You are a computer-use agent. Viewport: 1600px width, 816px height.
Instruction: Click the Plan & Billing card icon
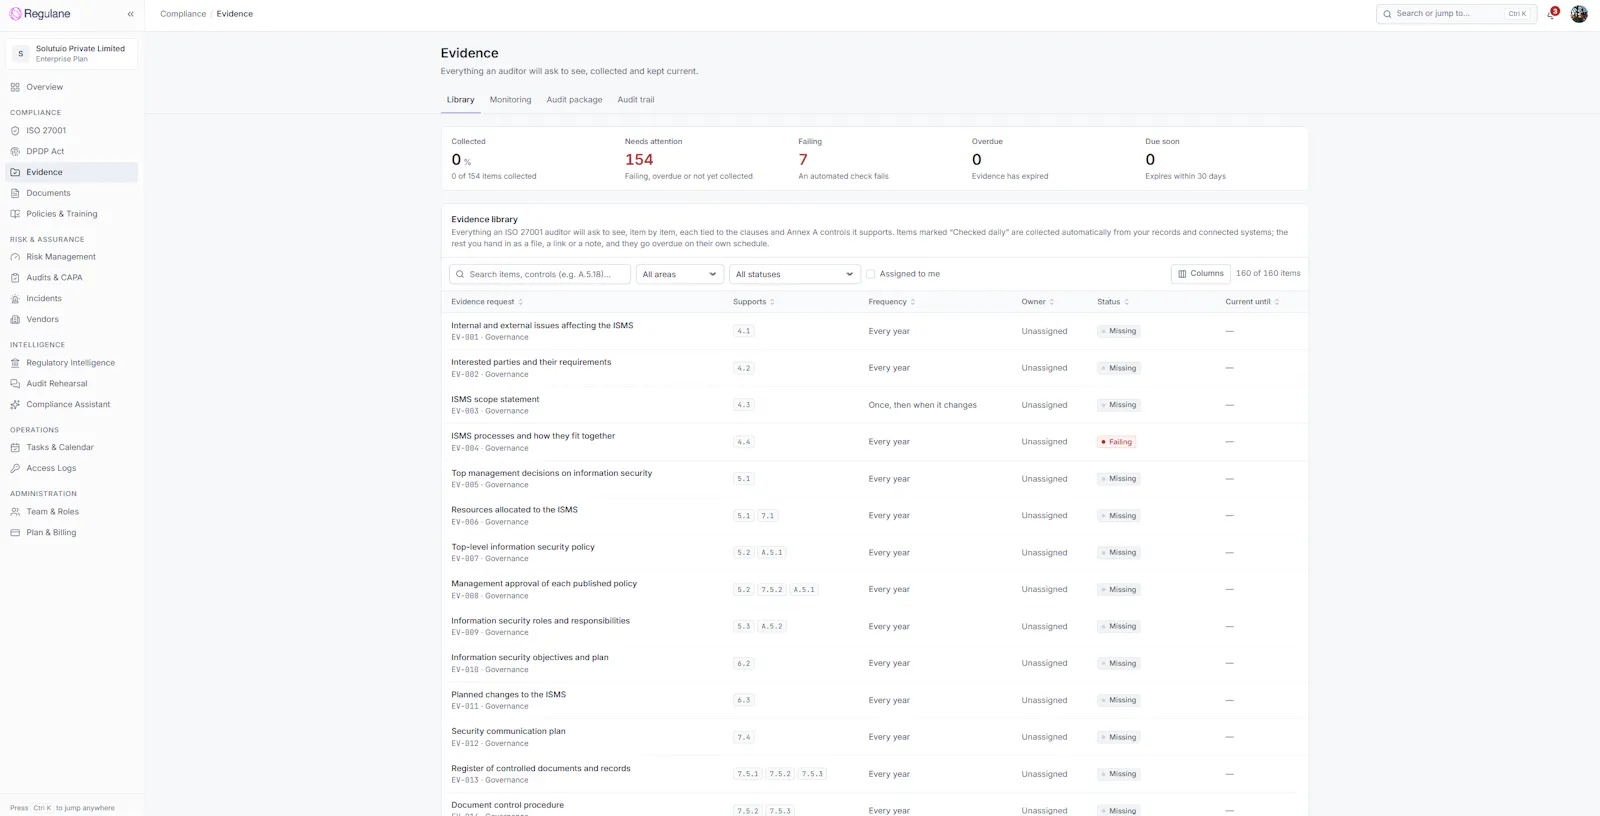15,533
